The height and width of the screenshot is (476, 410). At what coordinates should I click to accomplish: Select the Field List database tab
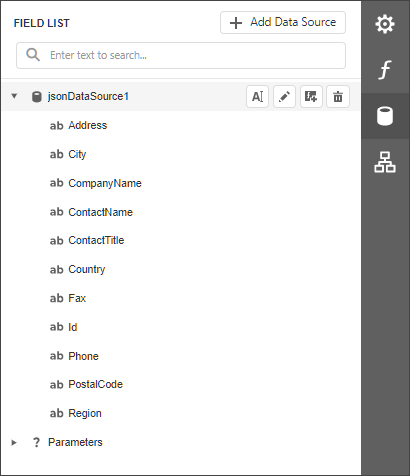tap(385, 116)
